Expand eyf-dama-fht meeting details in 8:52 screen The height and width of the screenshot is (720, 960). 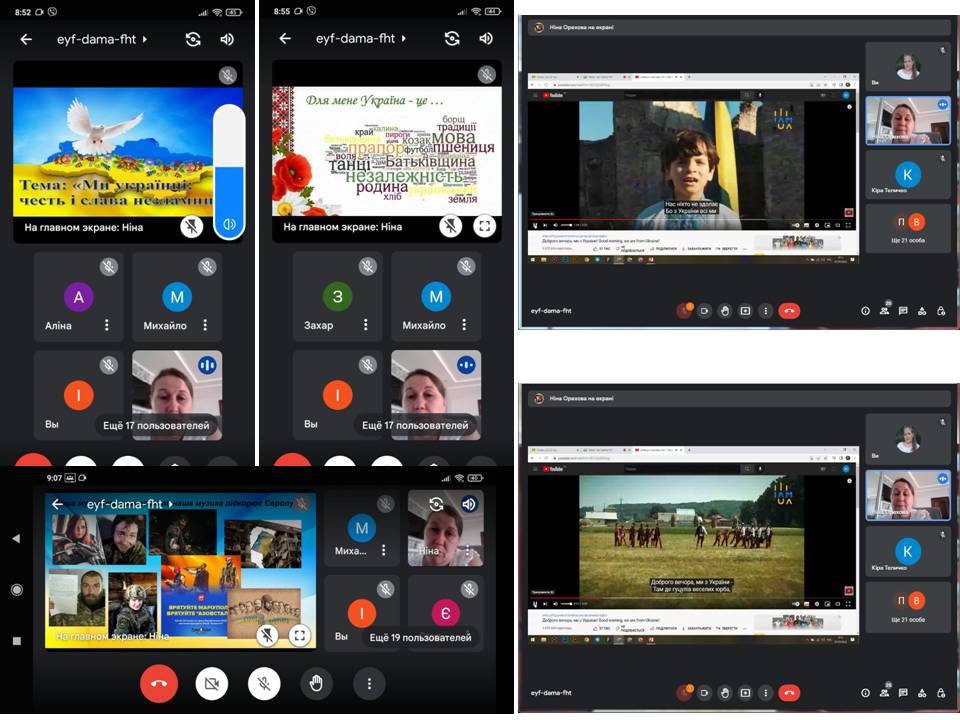pyautogui.click(x=102, y=40)
